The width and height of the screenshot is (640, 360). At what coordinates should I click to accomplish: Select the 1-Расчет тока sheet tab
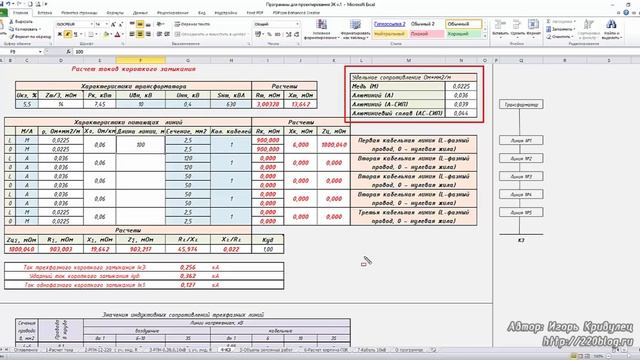click(60, 350)
